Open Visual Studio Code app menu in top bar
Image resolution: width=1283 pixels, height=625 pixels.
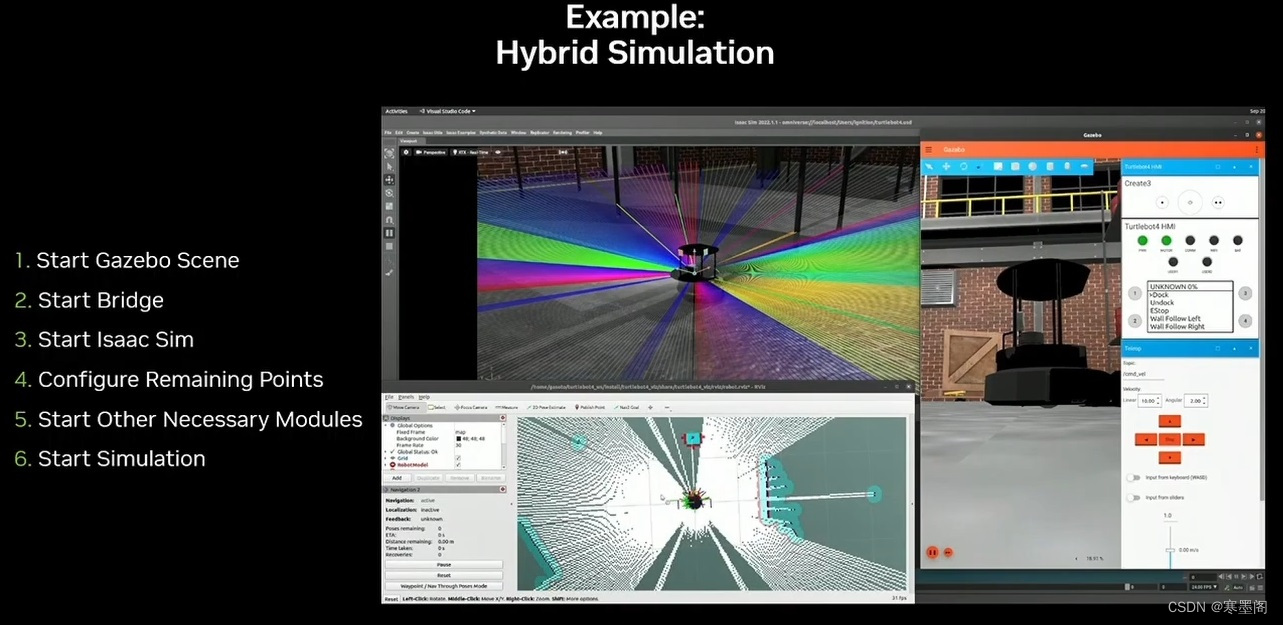449,111
